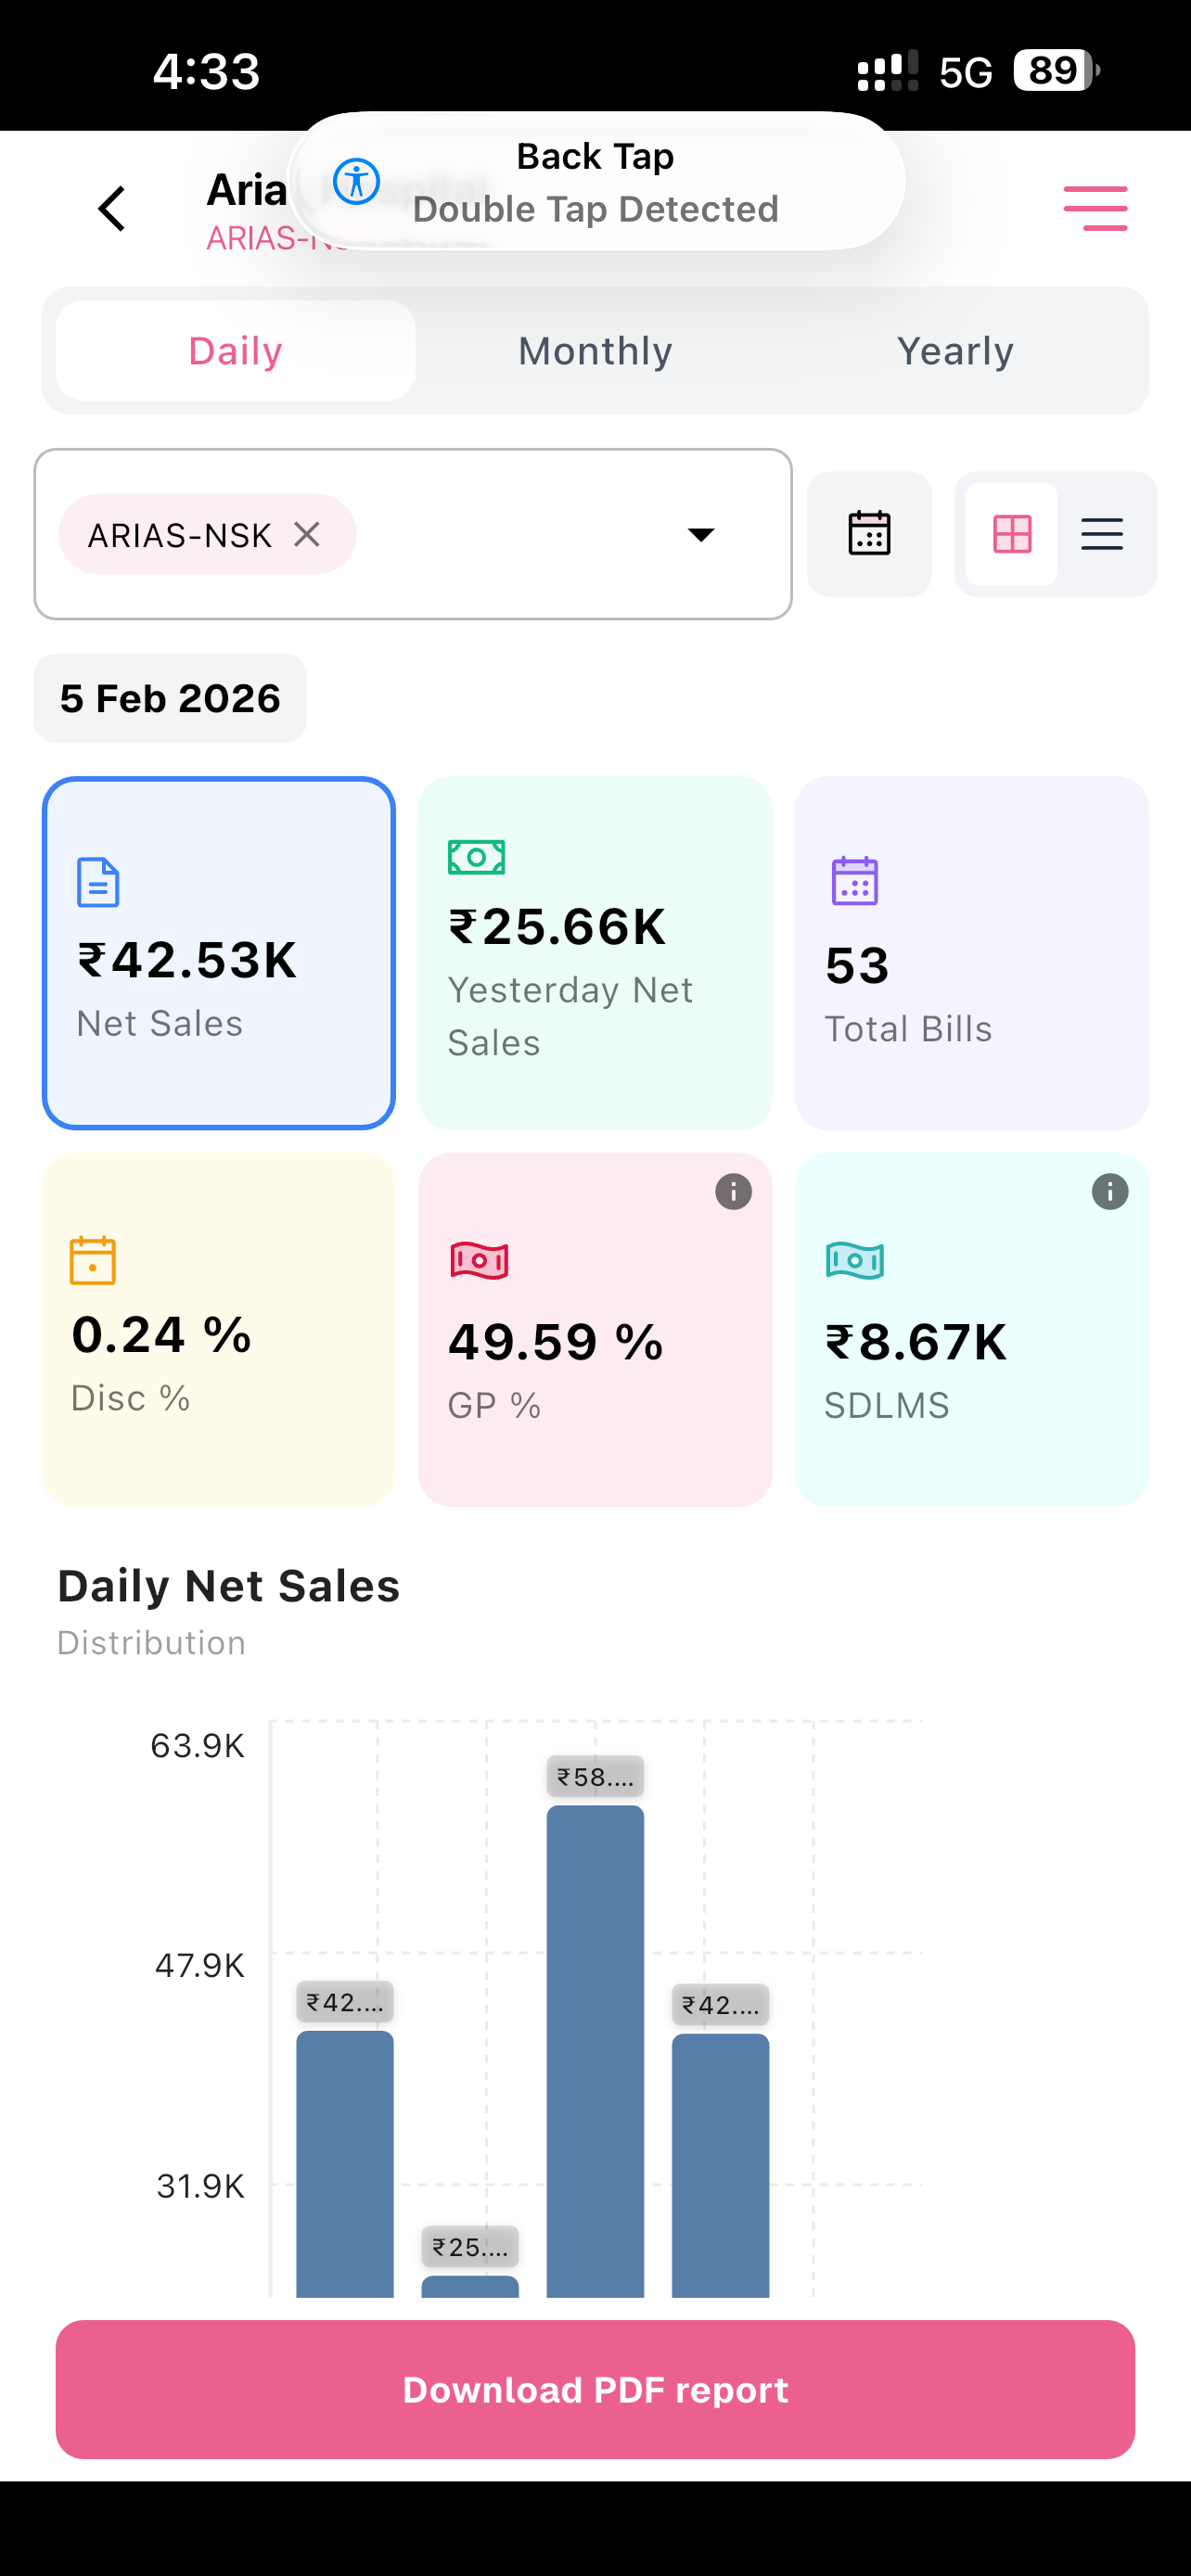Show info for GP % card
Screen dimensions: 1191x2576
tap(733, 1192)
